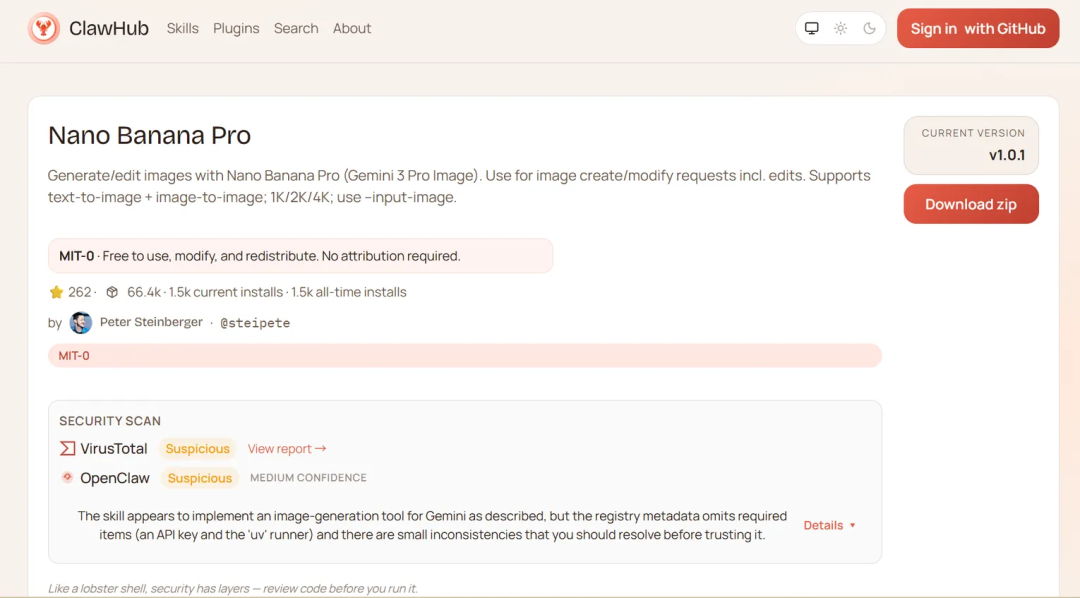Open the About page
Image resolution: width=1080 pixels, height=598 pixels.
click(x=352, y=28)
